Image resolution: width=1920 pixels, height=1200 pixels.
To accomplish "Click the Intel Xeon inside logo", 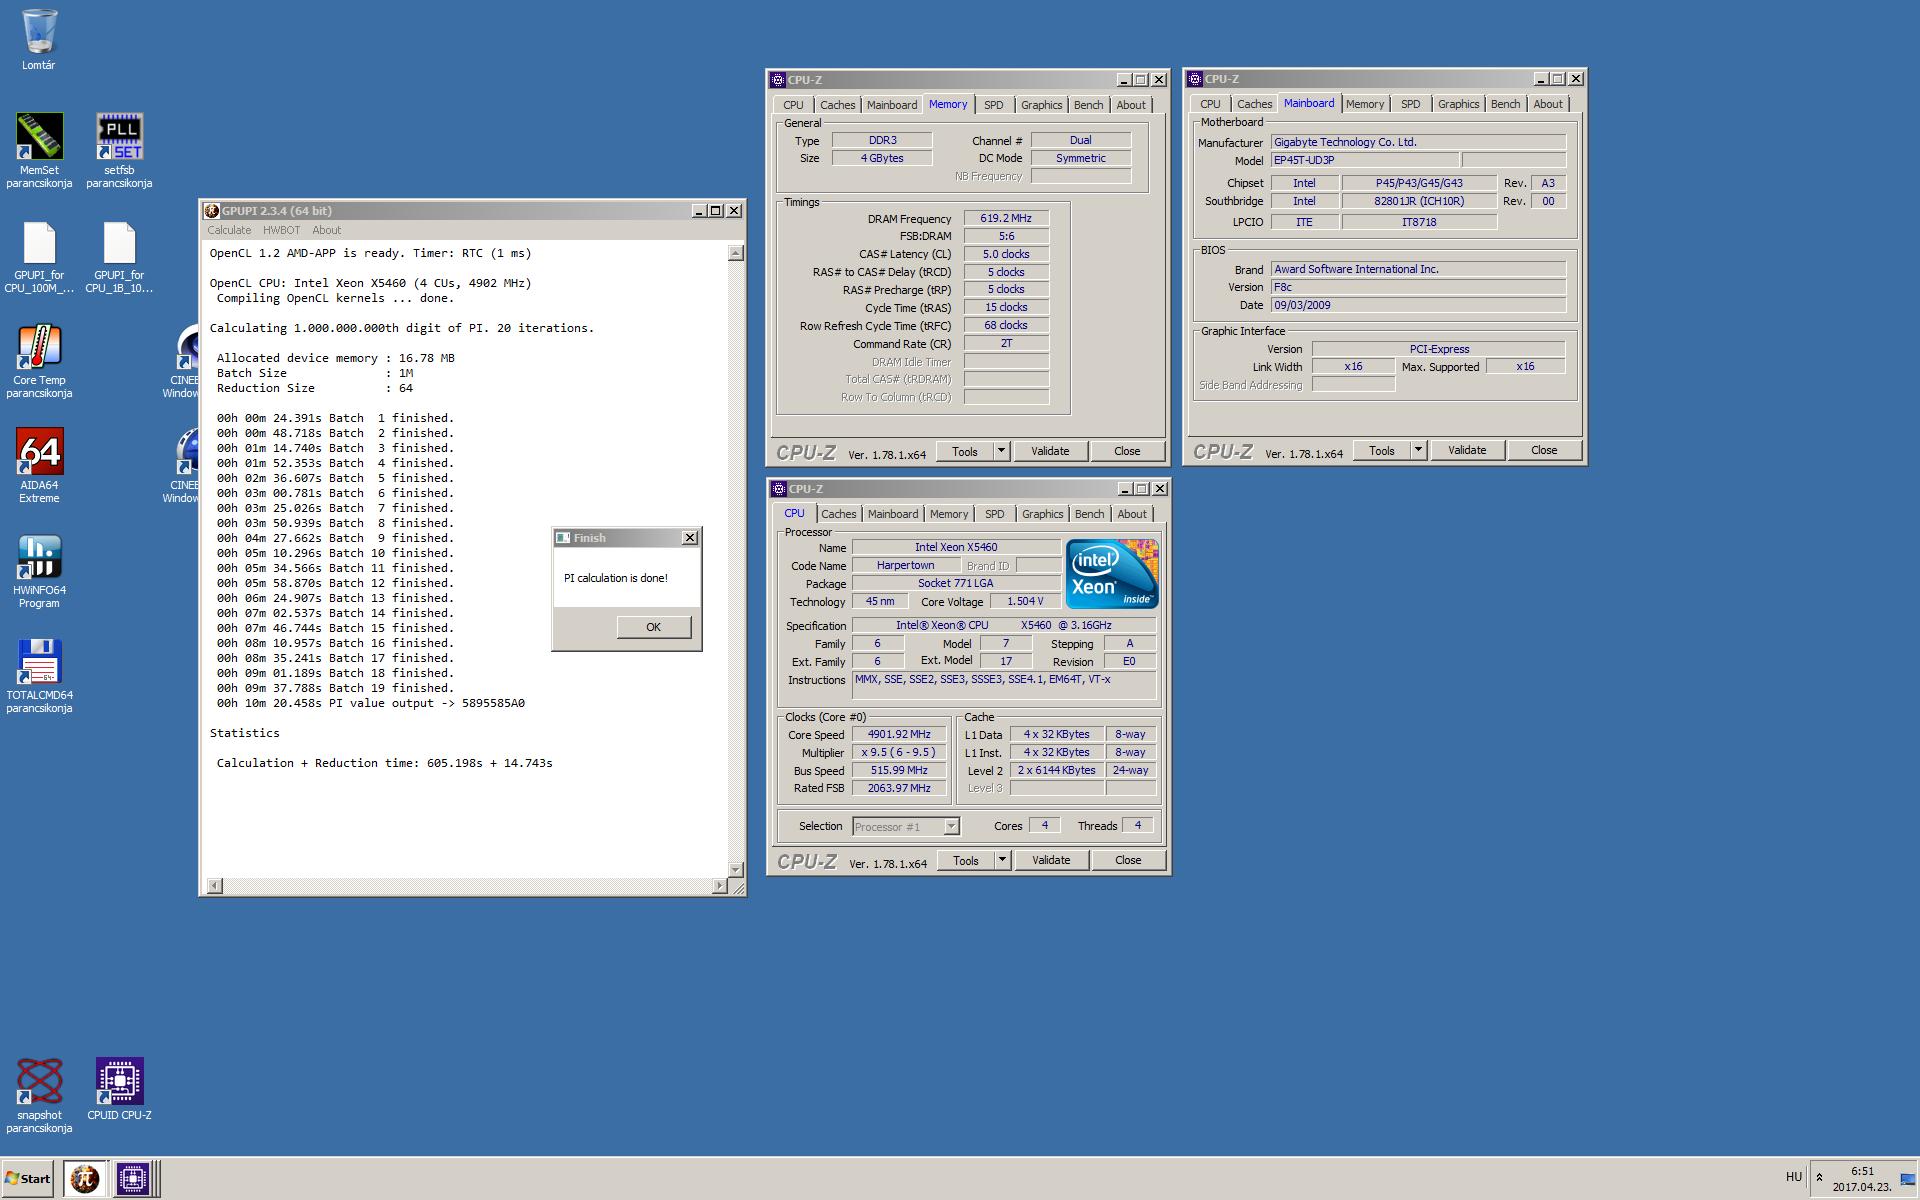I will 1112,573.
